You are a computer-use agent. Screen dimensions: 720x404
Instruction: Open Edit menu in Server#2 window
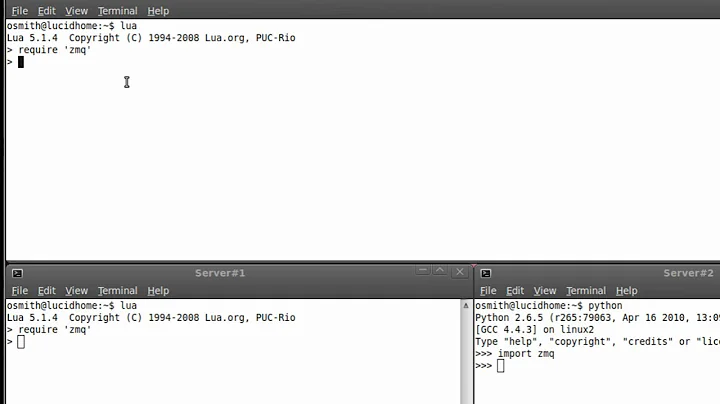click(x=515, y=291)
